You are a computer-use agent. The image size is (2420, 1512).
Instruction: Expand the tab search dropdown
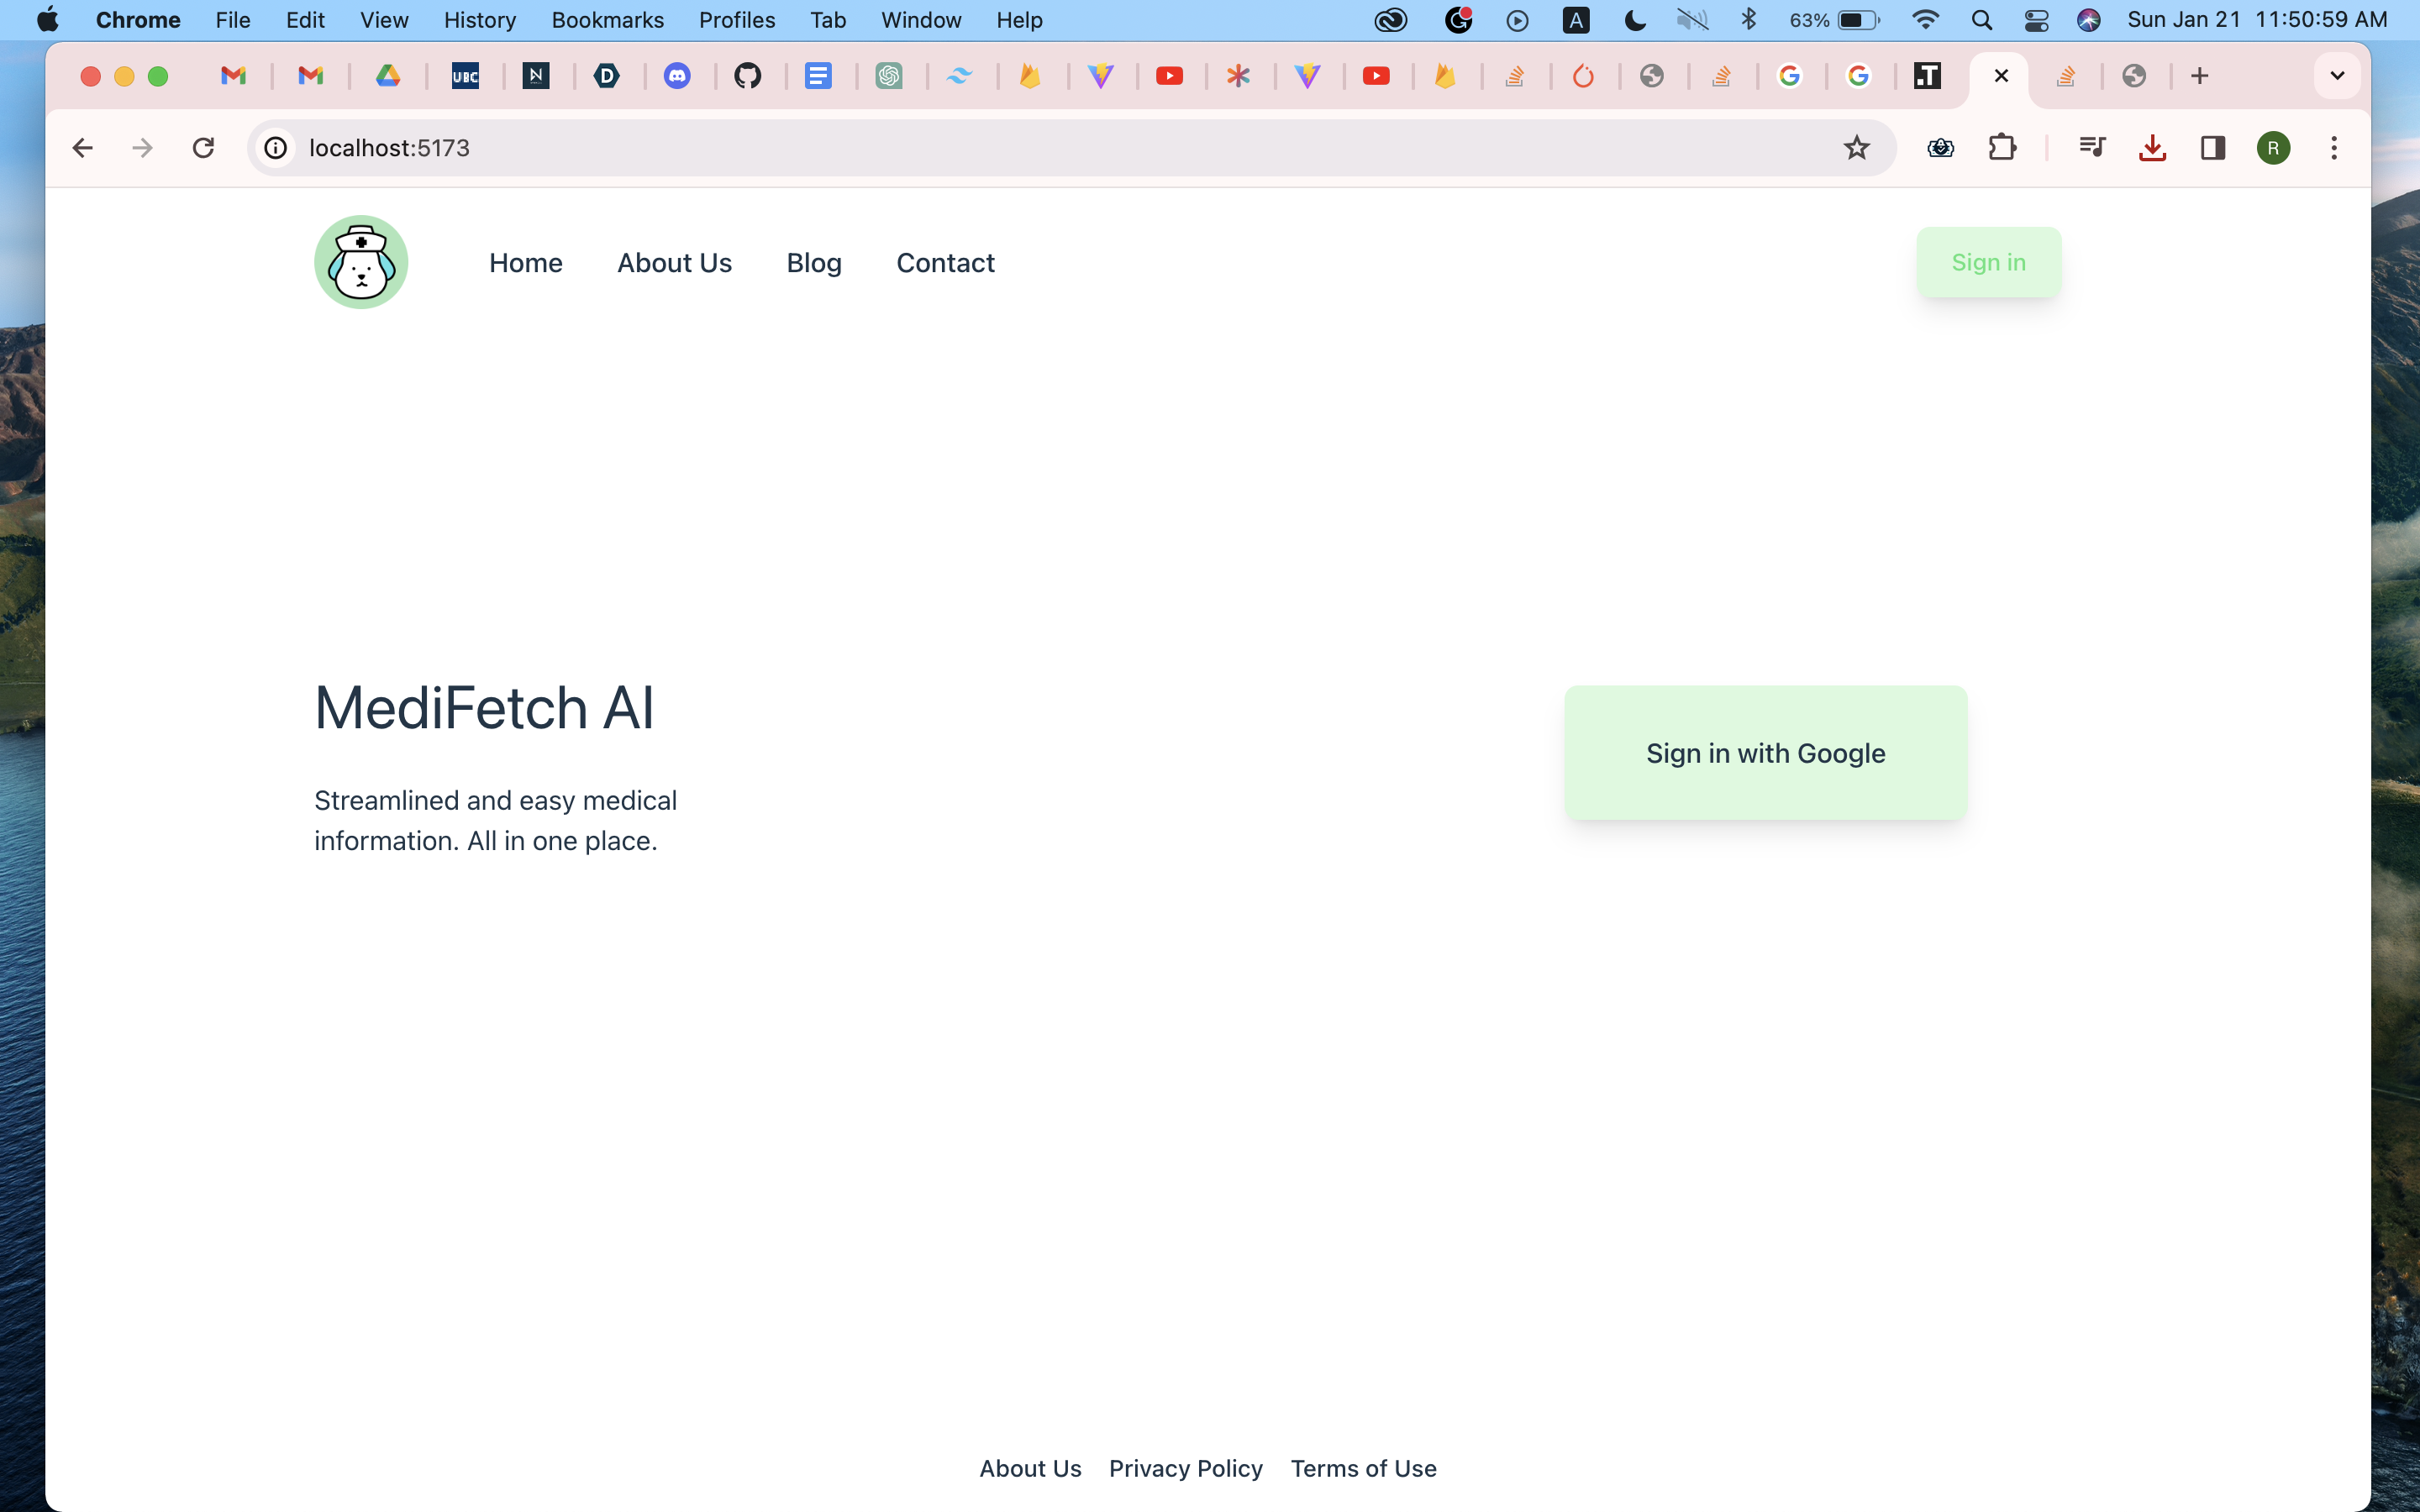point(2337,76)
